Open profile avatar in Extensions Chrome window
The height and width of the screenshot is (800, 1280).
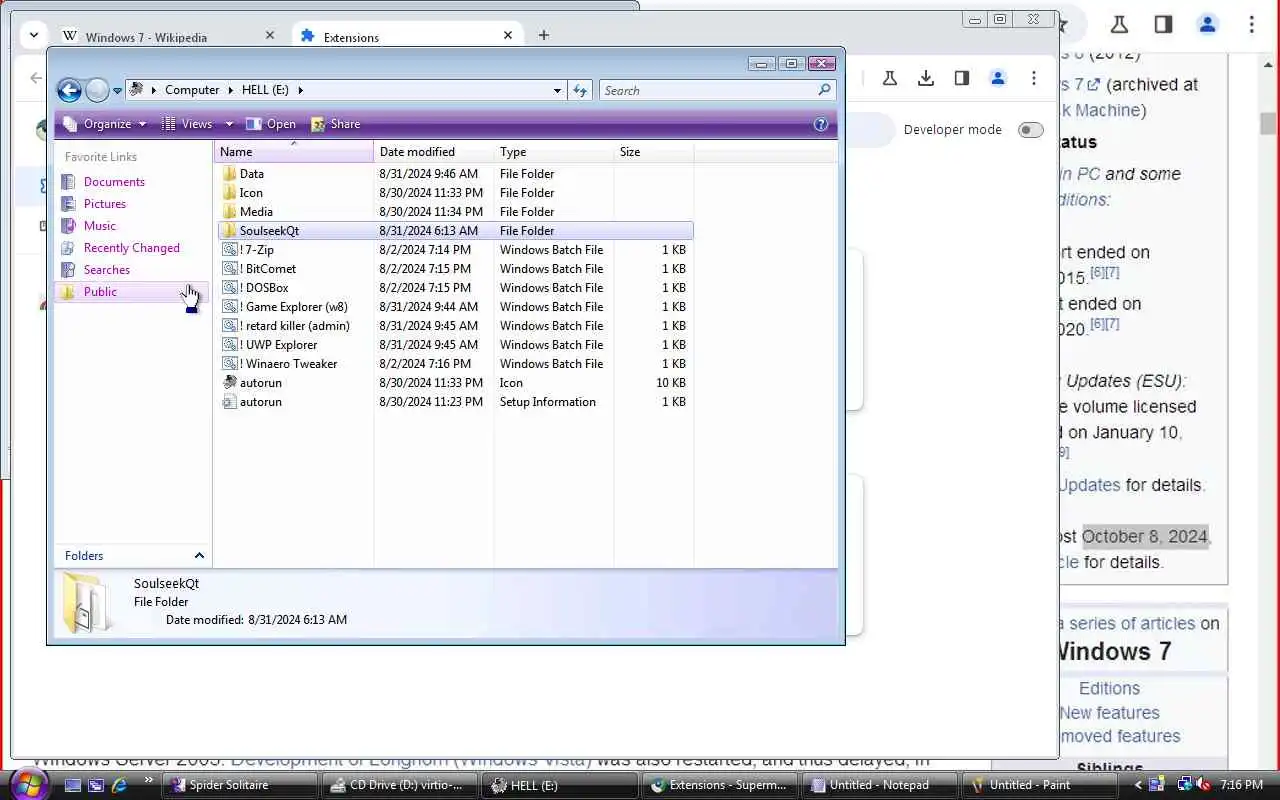coord(998,78)
